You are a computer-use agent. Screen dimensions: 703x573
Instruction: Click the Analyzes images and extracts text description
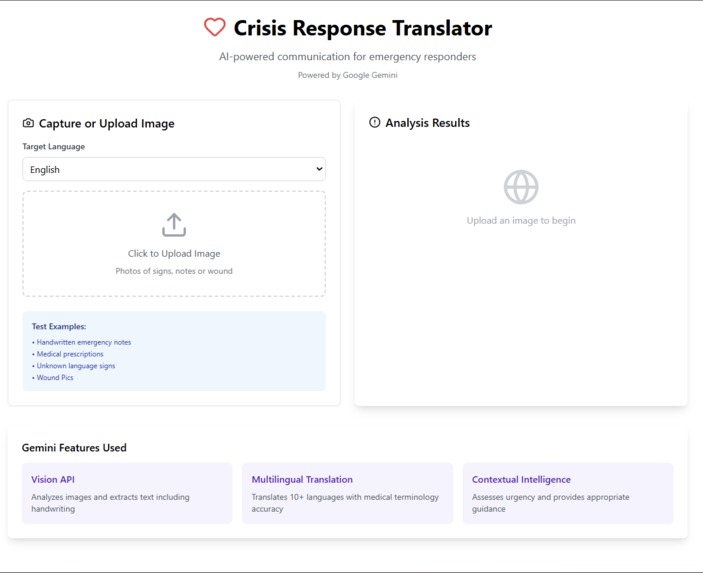point(110,503)
